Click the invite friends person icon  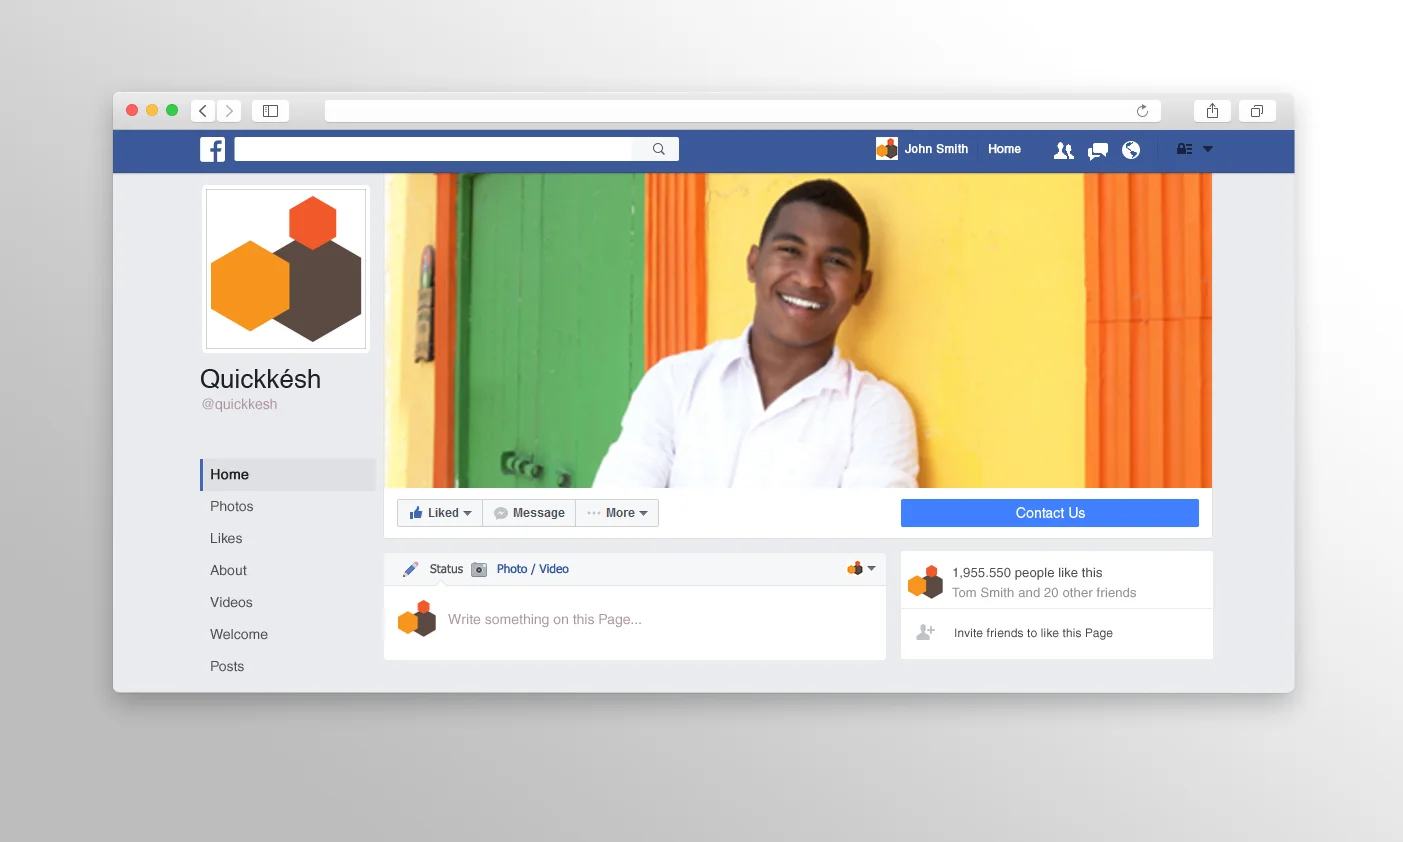pyautogui.click(x=924, y=632)
